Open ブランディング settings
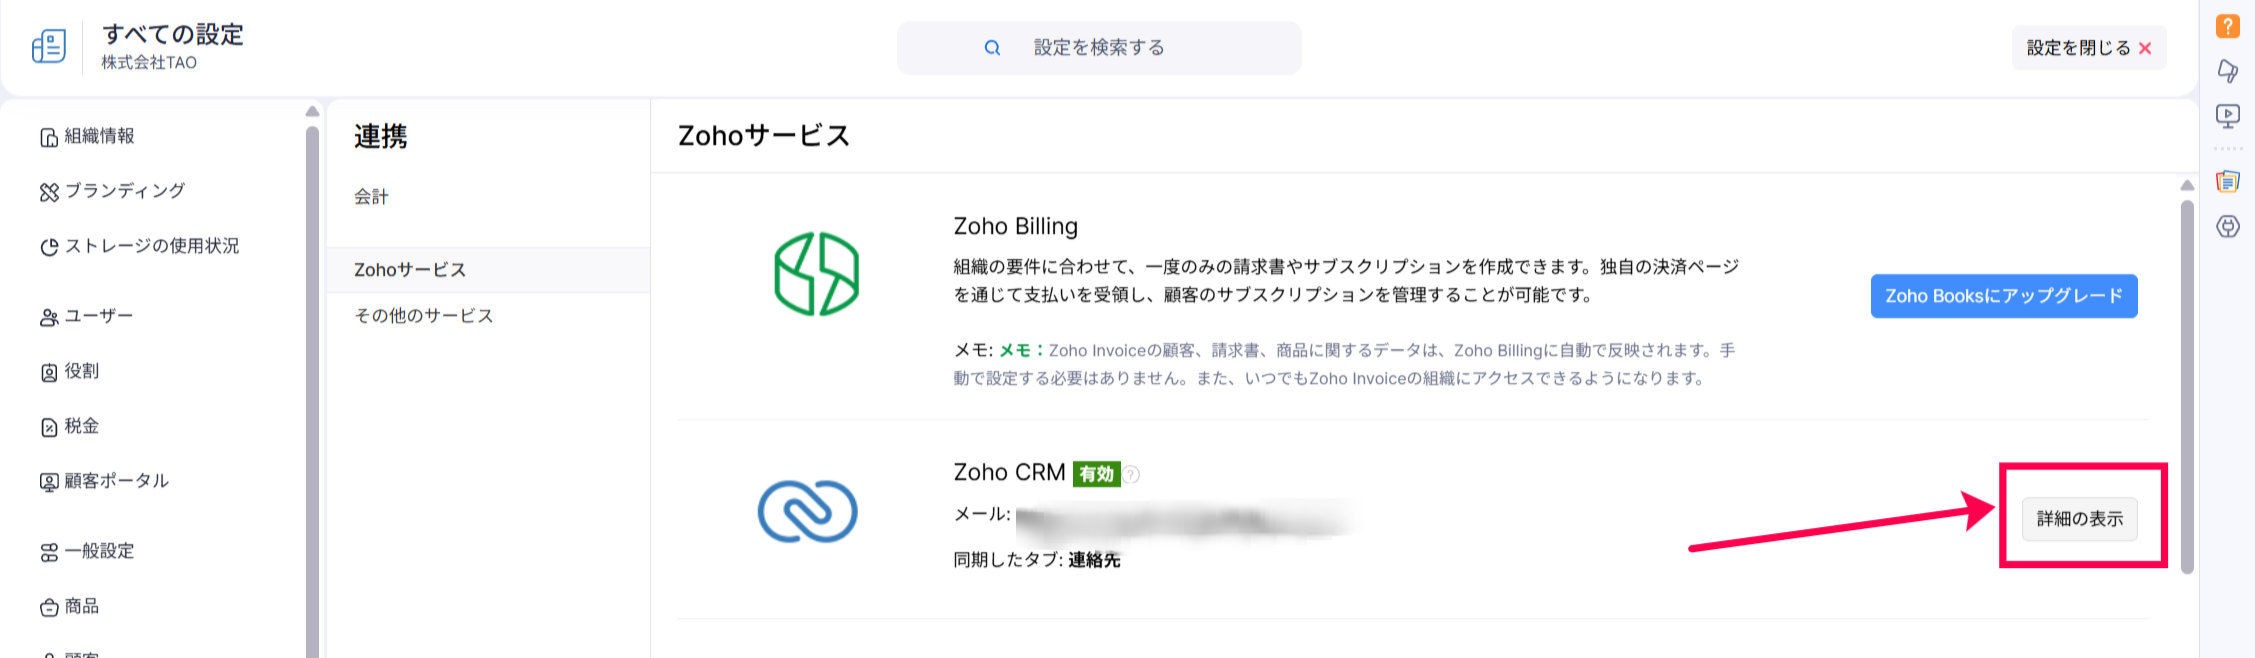This screenshot has width=2255, height=658. click(124, 191)
